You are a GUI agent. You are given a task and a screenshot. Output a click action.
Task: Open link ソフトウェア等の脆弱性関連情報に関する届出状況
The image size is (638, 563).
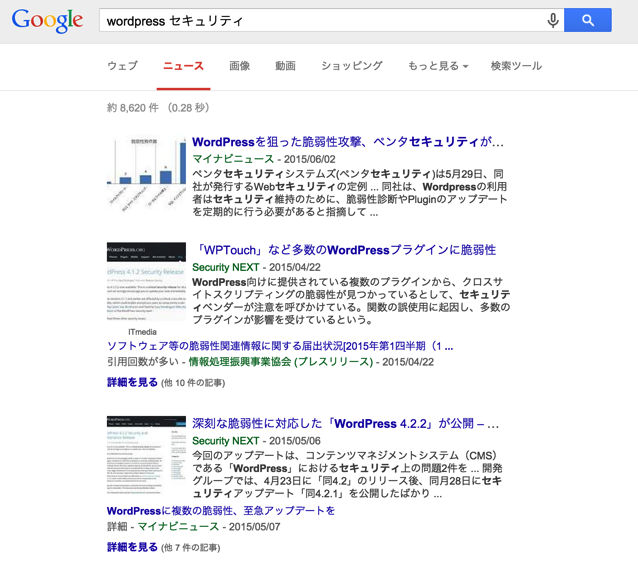280,346
